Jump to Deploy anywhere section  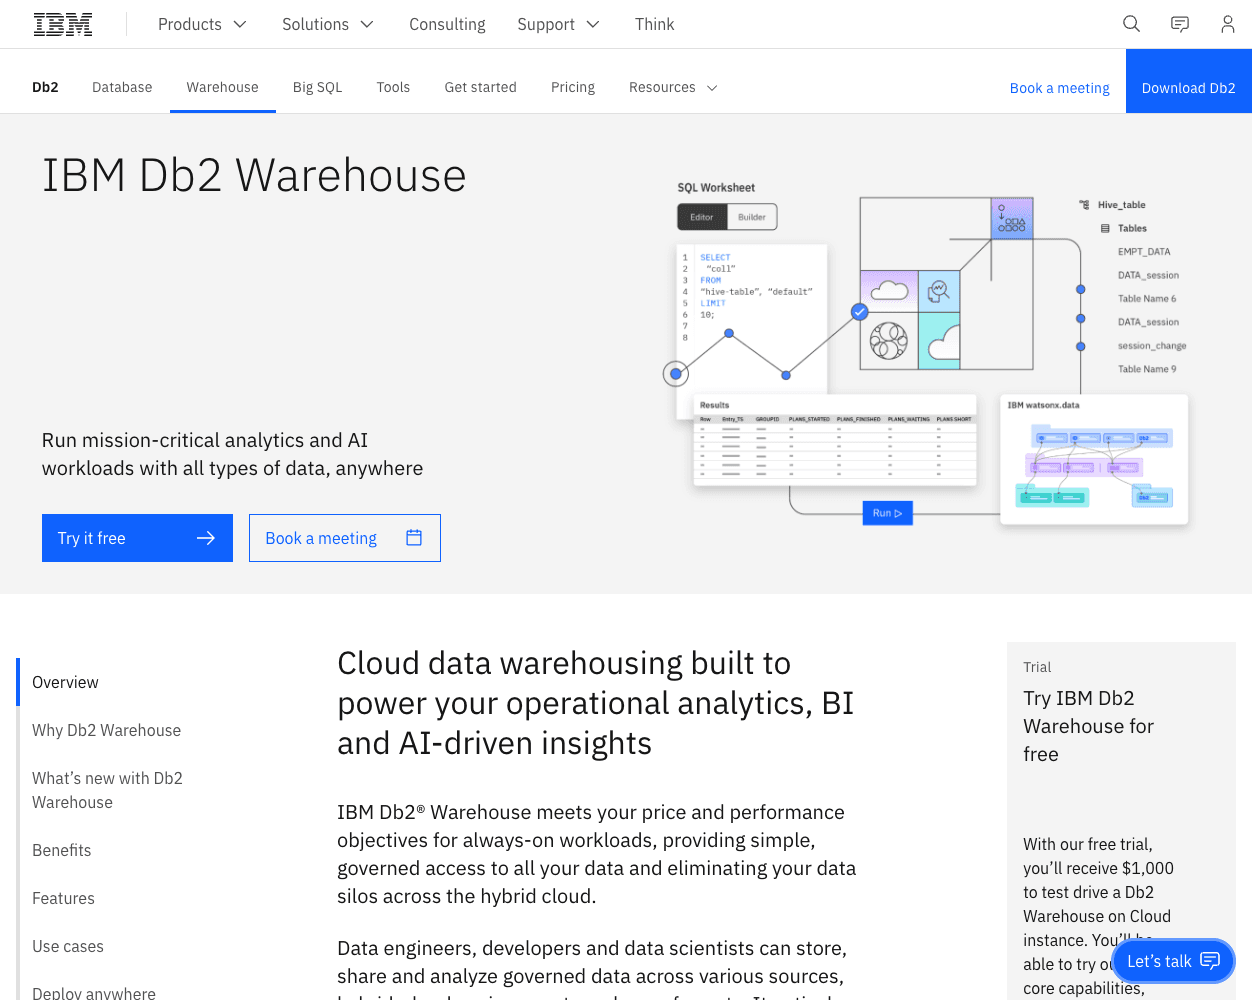[x=94, y=993]
